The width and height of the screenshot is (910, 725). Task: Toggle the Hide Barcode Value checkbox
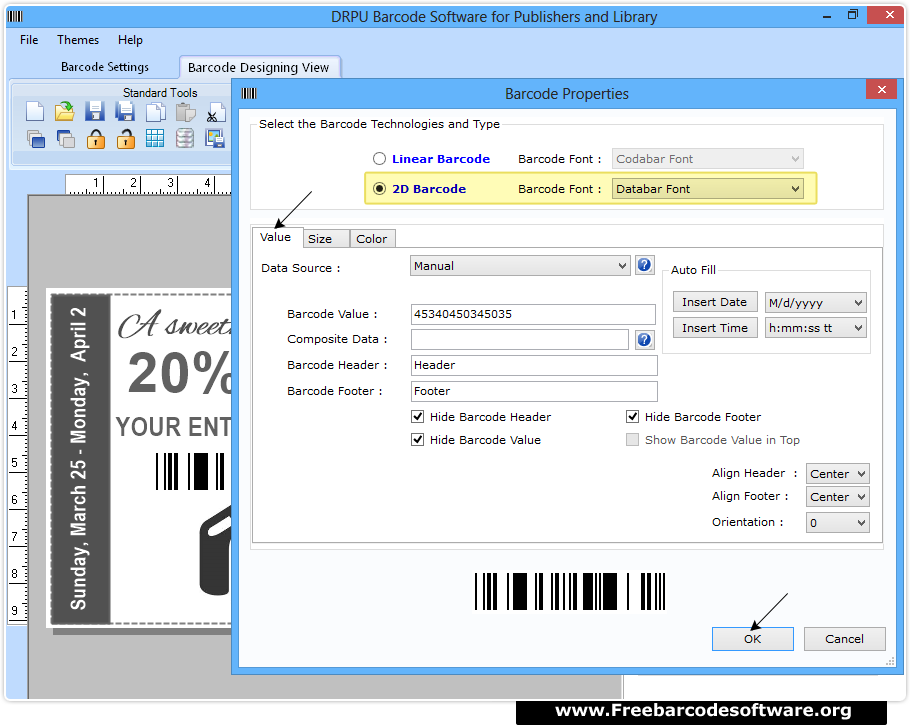[417, 440]
